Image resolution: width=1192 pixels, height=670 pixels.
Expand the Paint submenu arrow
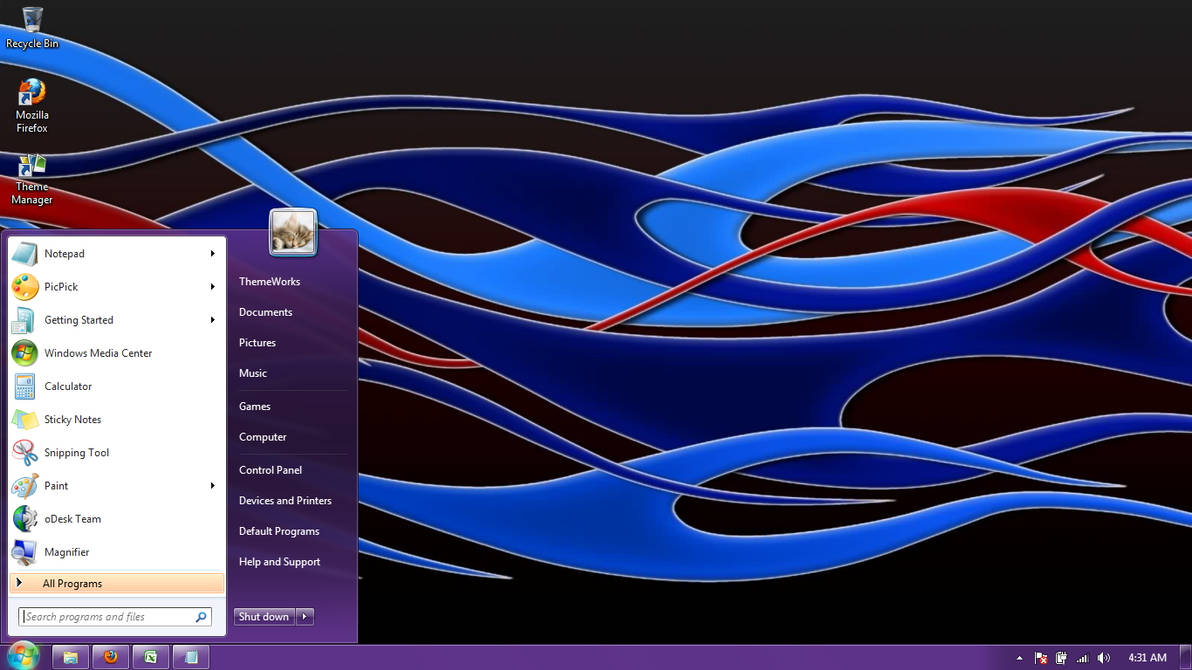(212, 485)
